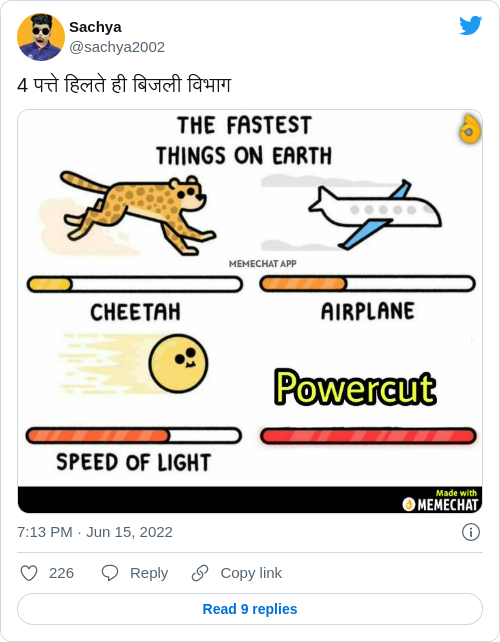500x642 pixels.
Task: Click the cheetah speed progress bar
Action: [x=135, y=284]
